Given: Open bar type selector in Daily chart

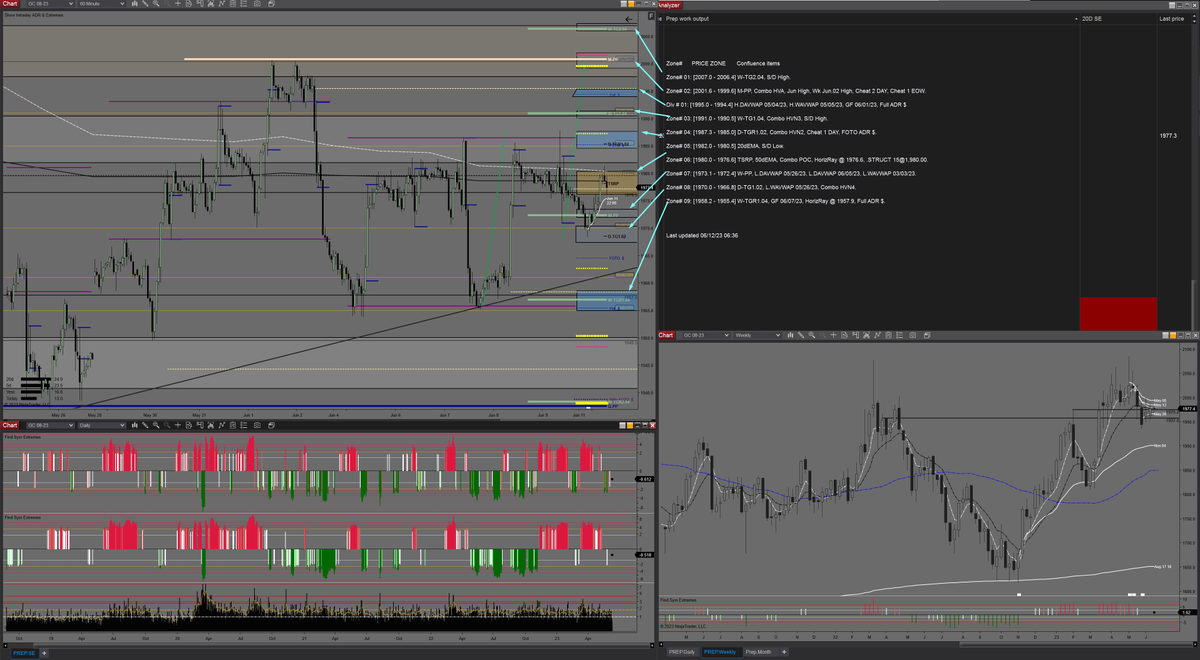Looking at the screenshot, I should [x=135, y=425].
